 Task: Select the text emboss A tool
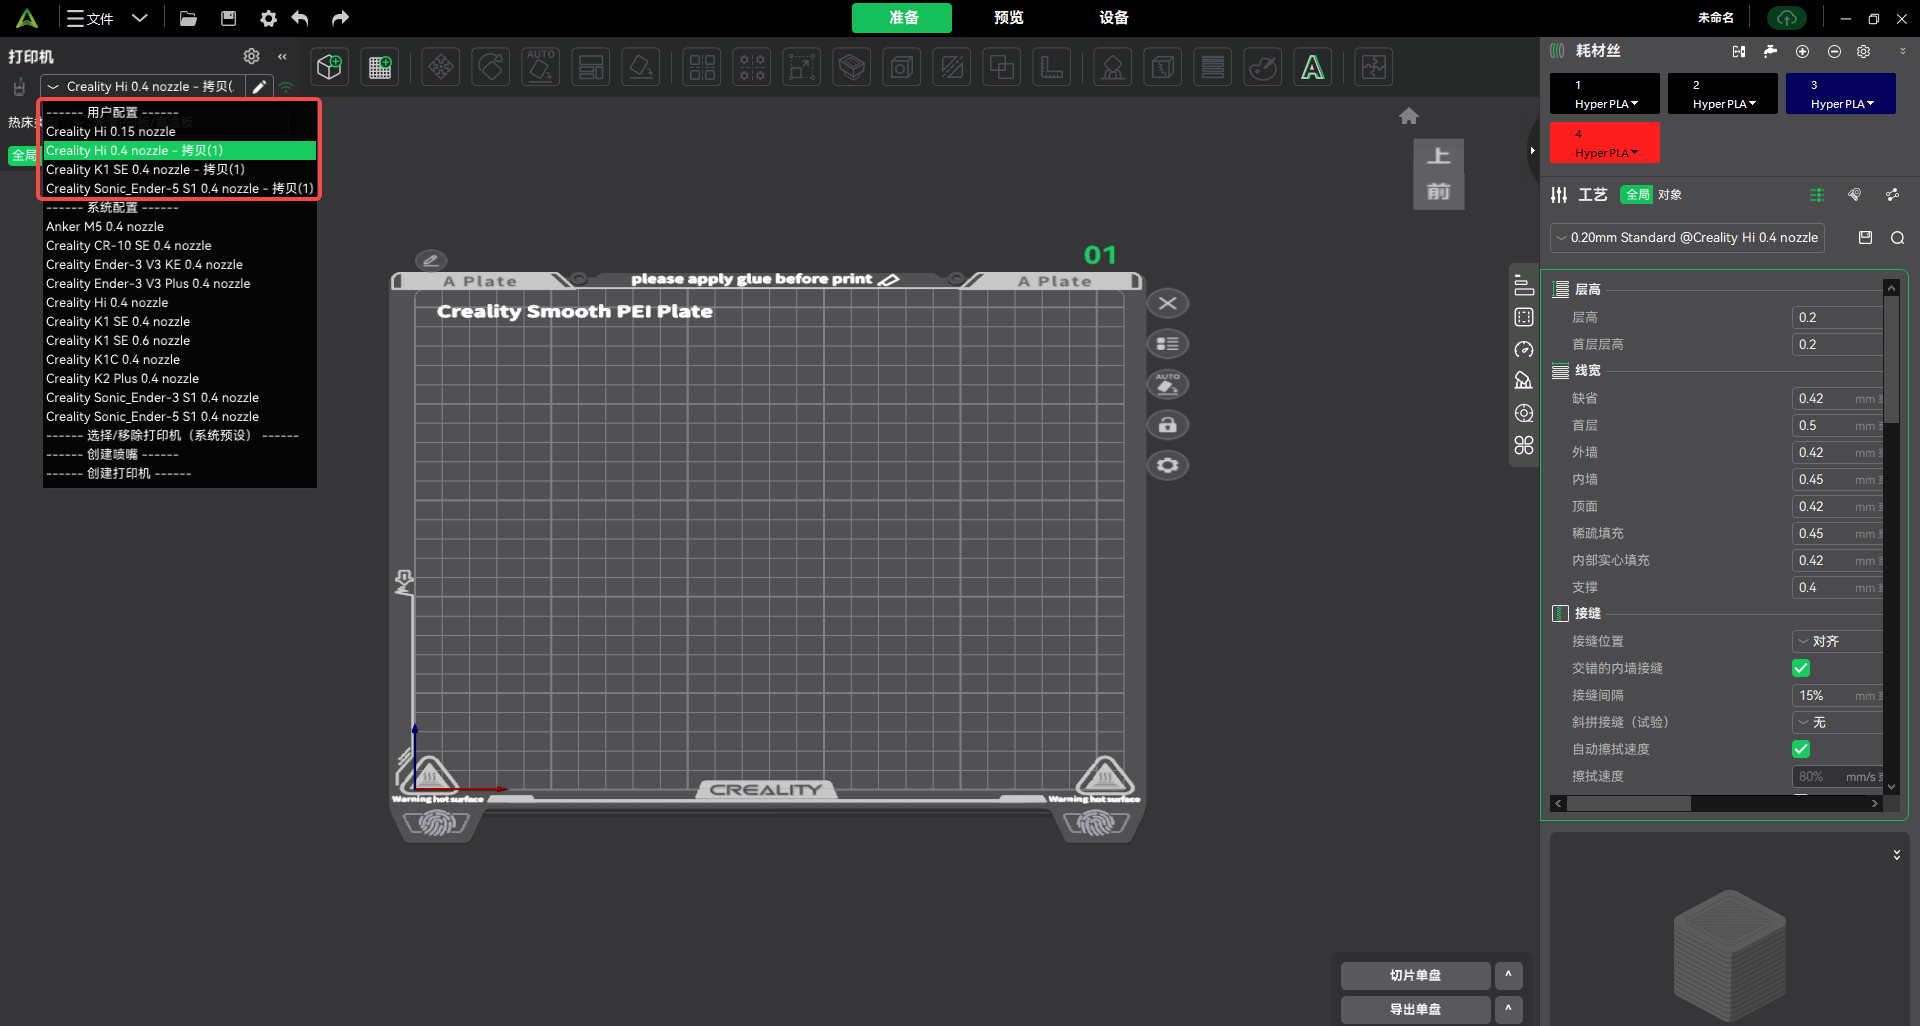[1312, 67]
